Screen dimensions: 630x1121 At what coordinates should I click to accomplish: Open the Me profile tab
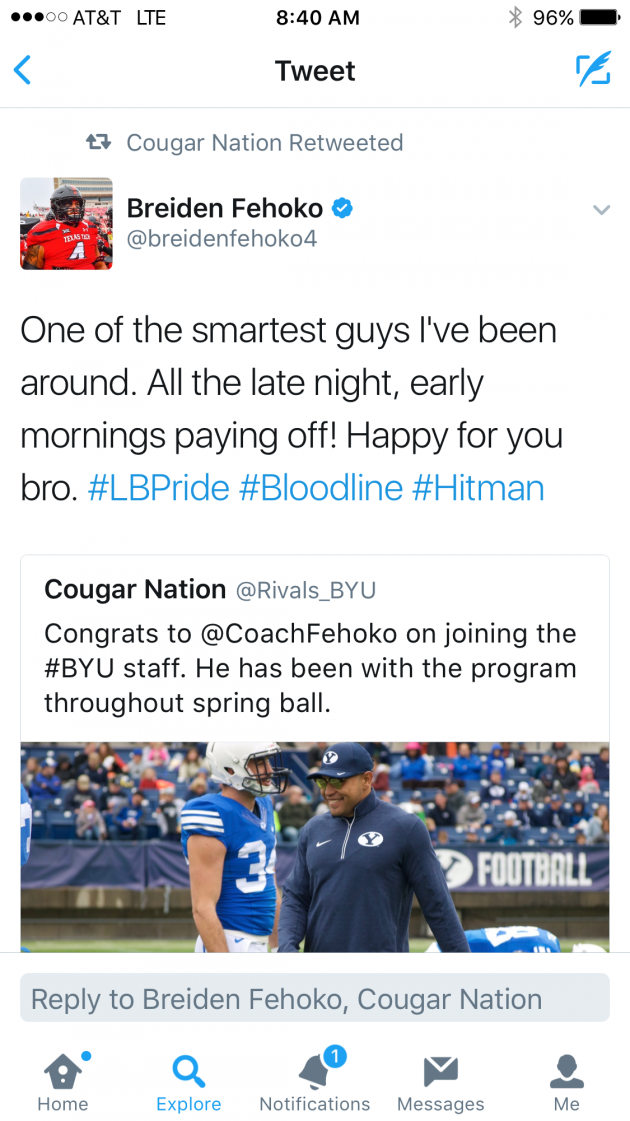(x=566, y=1083)
